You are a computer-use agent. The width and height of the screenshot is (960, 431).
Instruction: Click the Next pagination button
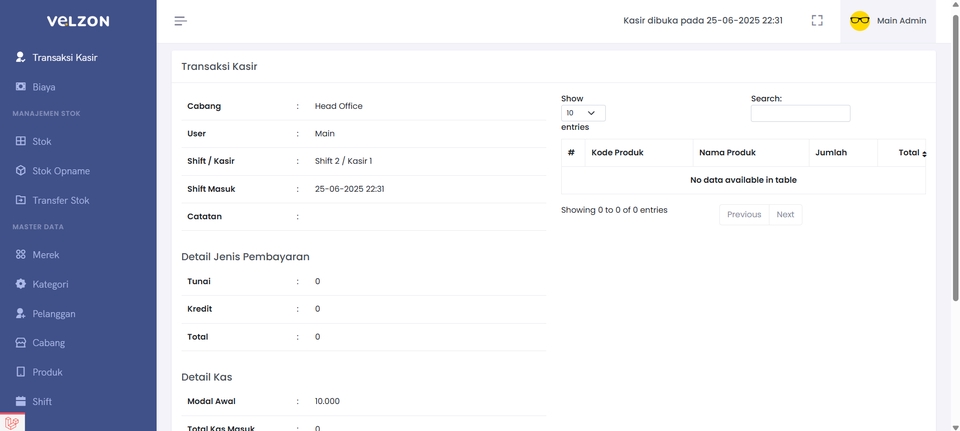point(785,214)
